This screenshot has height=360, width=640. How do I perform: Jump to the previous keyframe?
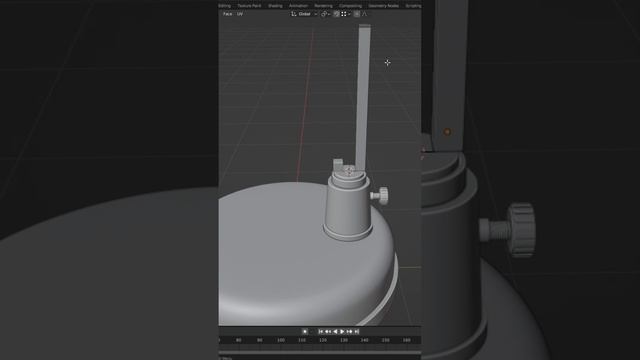[328, 331]
